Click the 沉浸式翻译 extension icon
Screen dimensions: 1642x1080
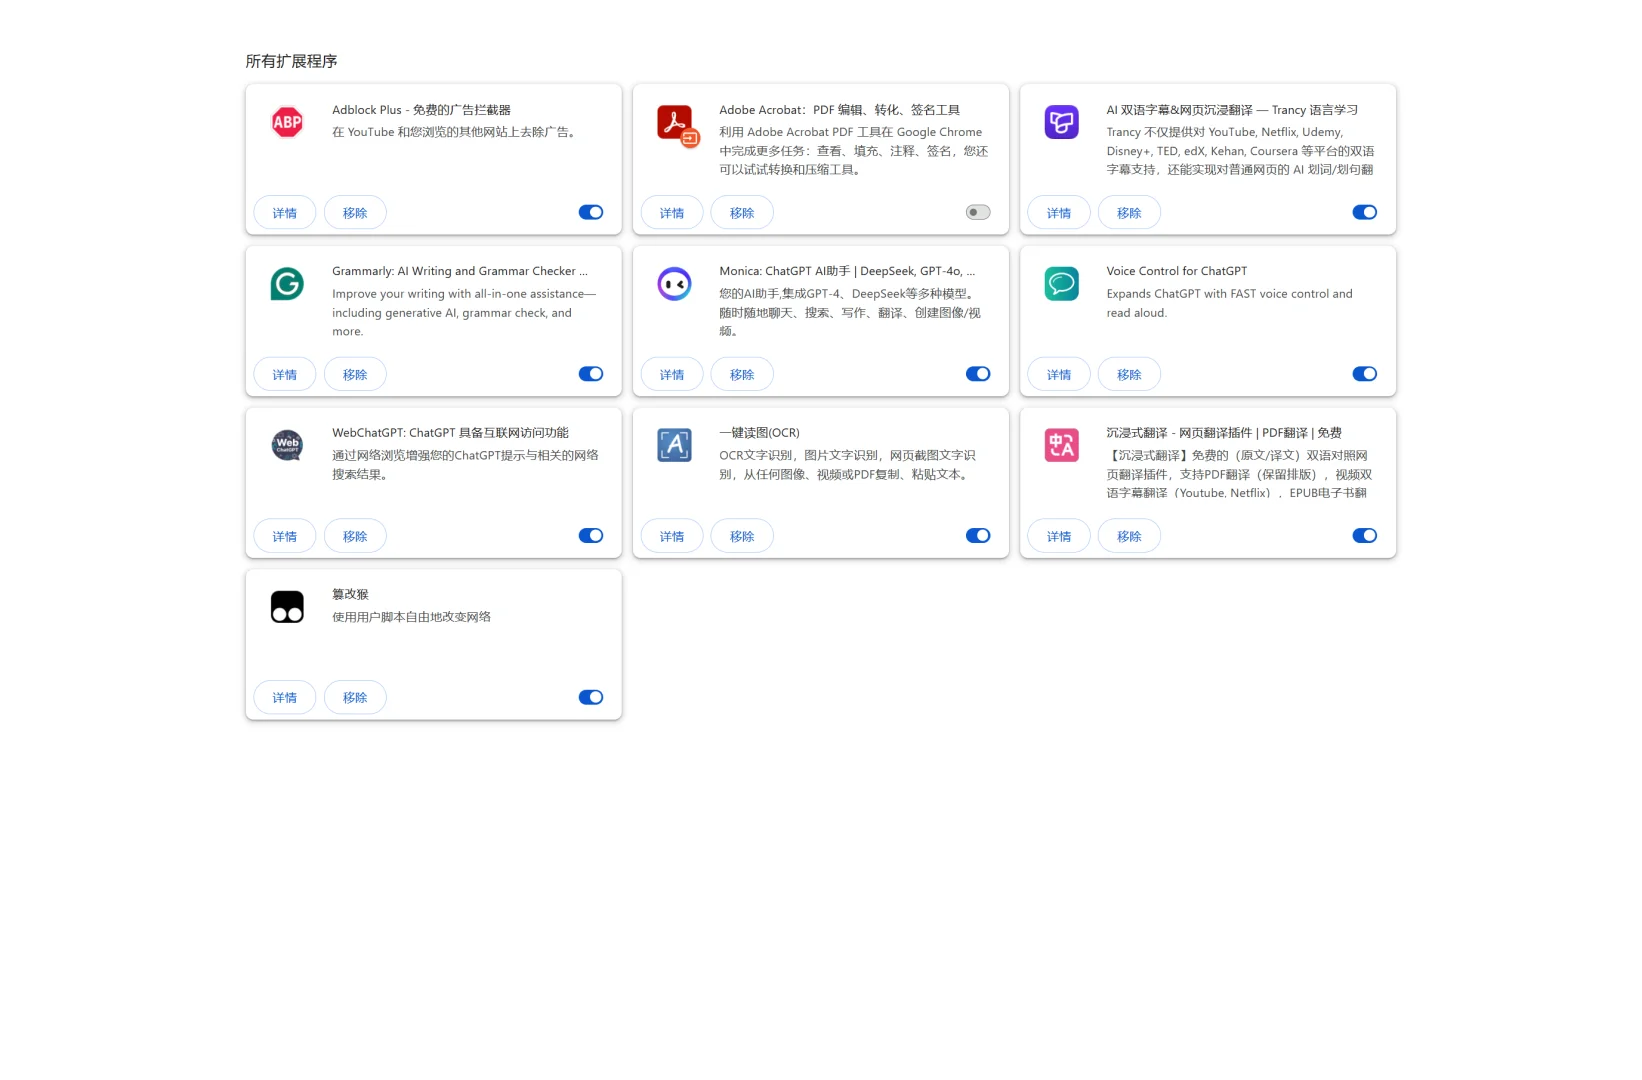[x=1061, y=445]
